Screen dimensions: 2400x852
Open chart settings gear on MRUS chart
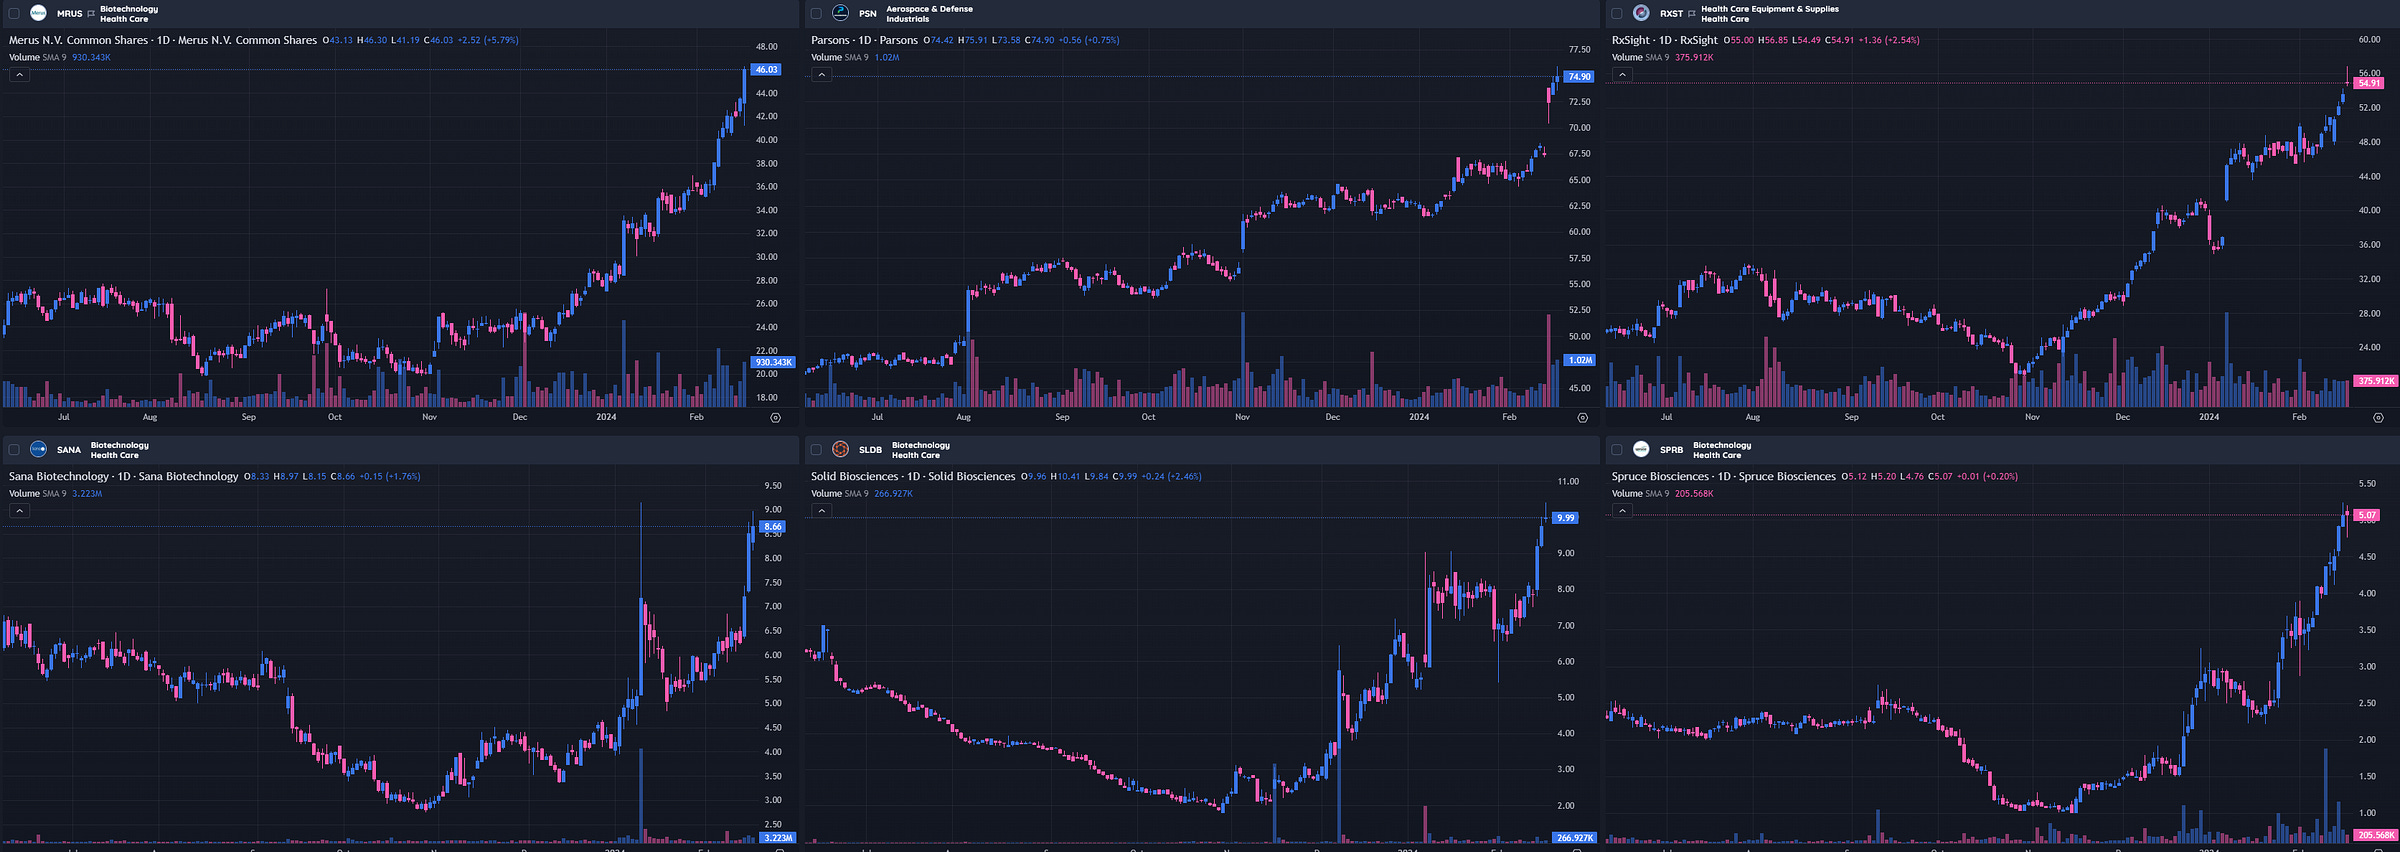pyautogui.click(x=775, y=418)
